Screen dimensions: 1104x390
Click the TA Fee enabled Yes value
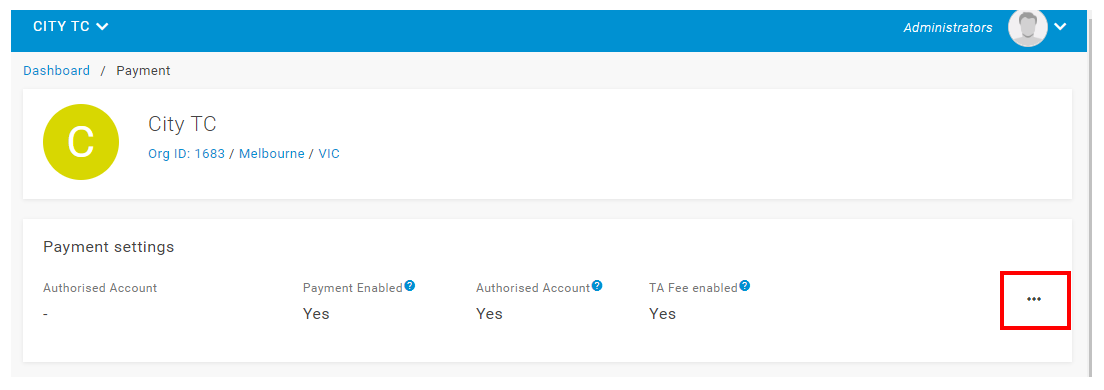(x=663, y=314)
